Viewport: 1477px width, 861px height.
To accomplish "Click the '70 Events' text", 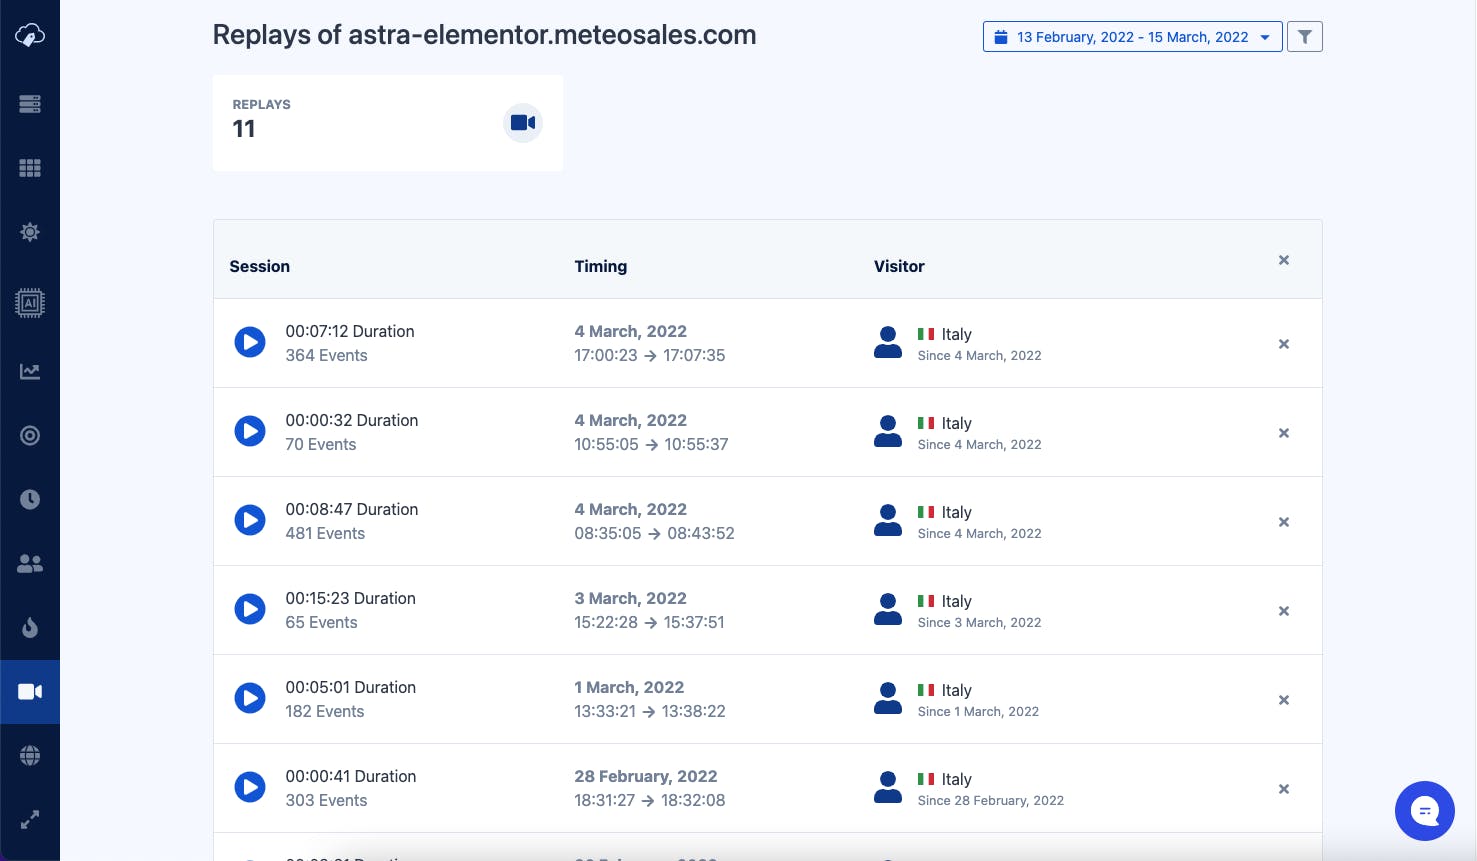I will pyautogui.click(x=321, y=444).
